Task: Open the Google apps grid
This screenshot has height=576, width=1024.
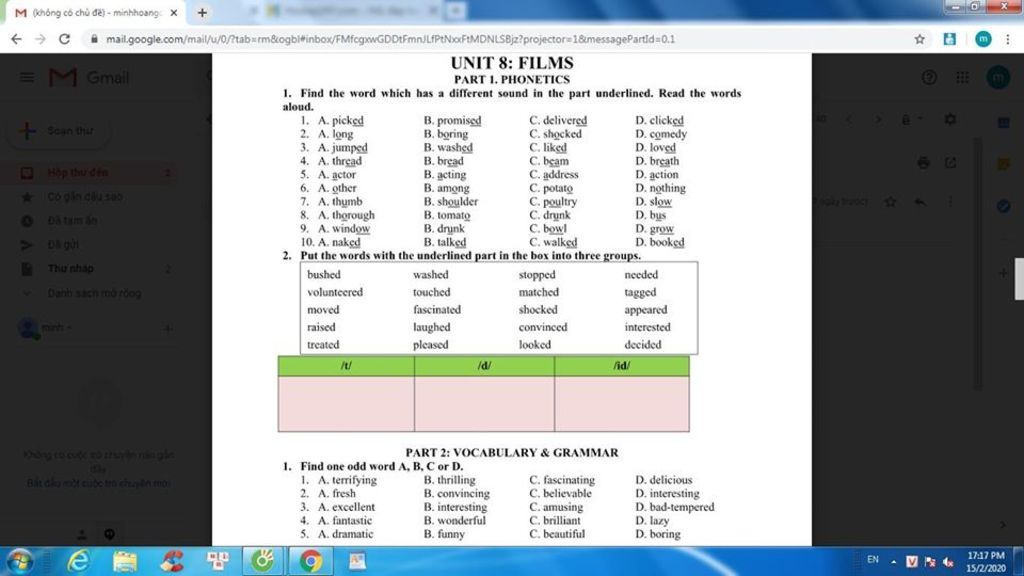Action: click(x=962, y=78)
